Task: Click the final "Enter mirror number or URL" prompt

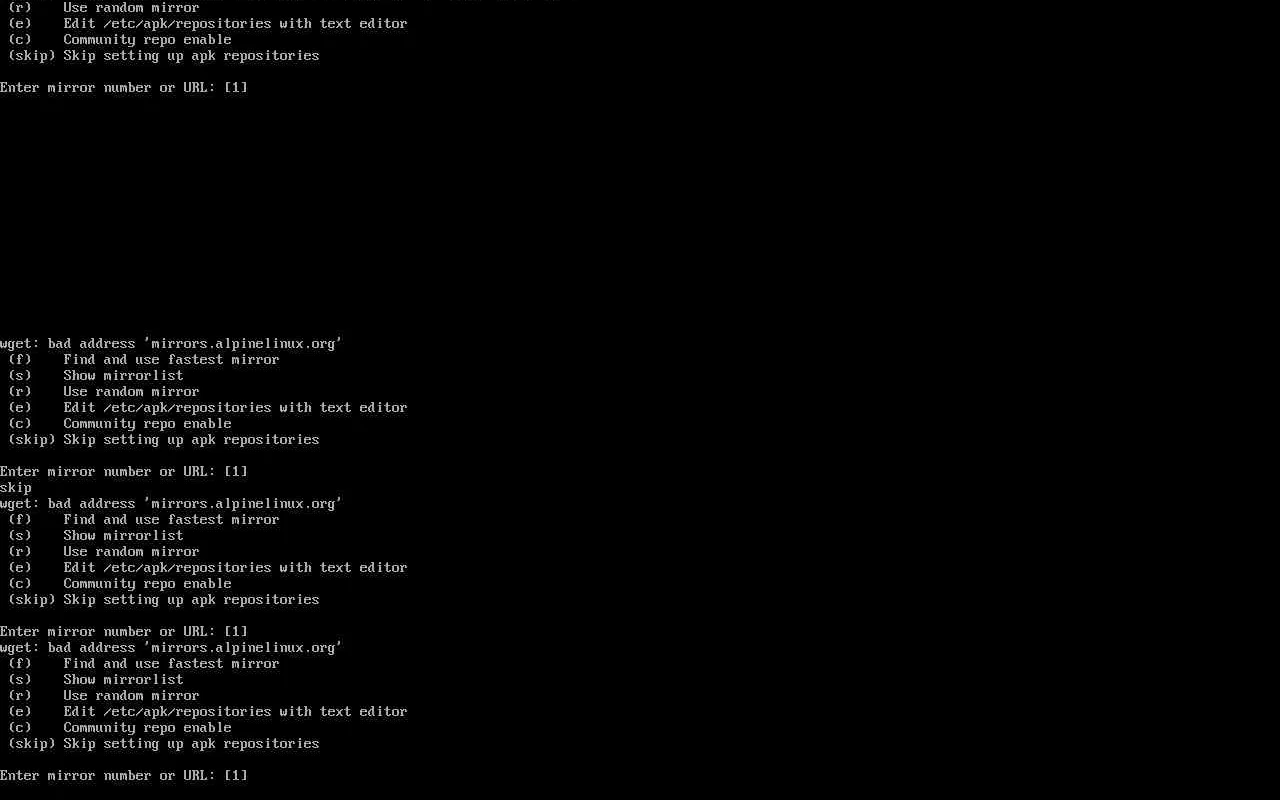Action: (124, 776)
